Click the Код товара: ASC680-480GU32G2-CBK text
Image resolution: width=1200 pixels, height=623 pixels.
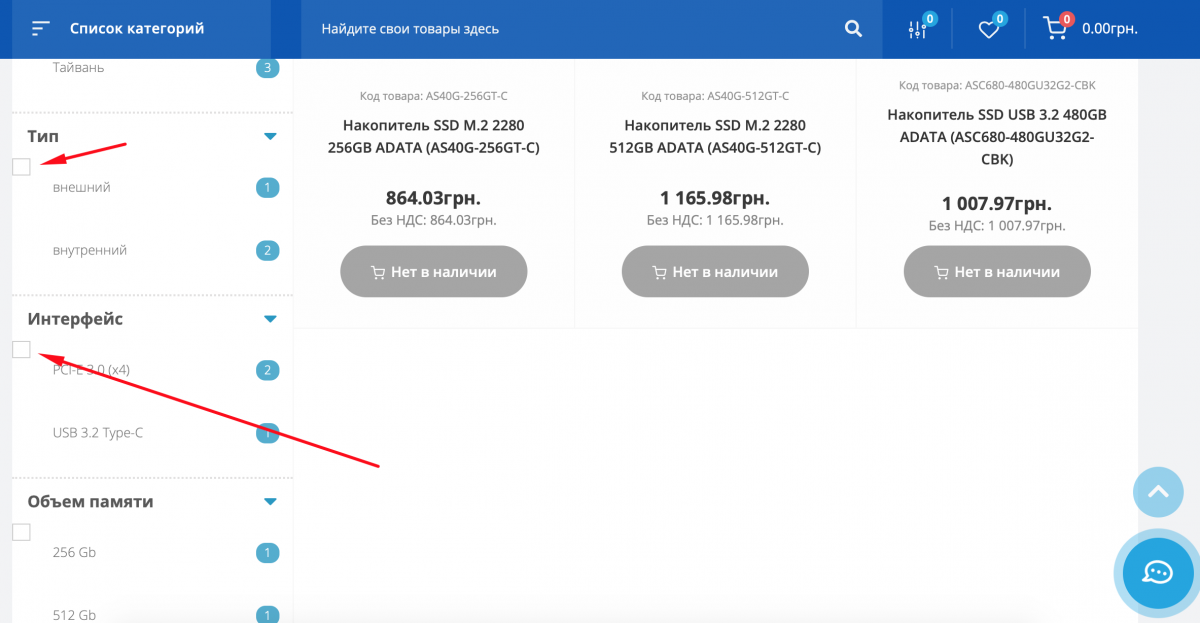tap(997, 85)
